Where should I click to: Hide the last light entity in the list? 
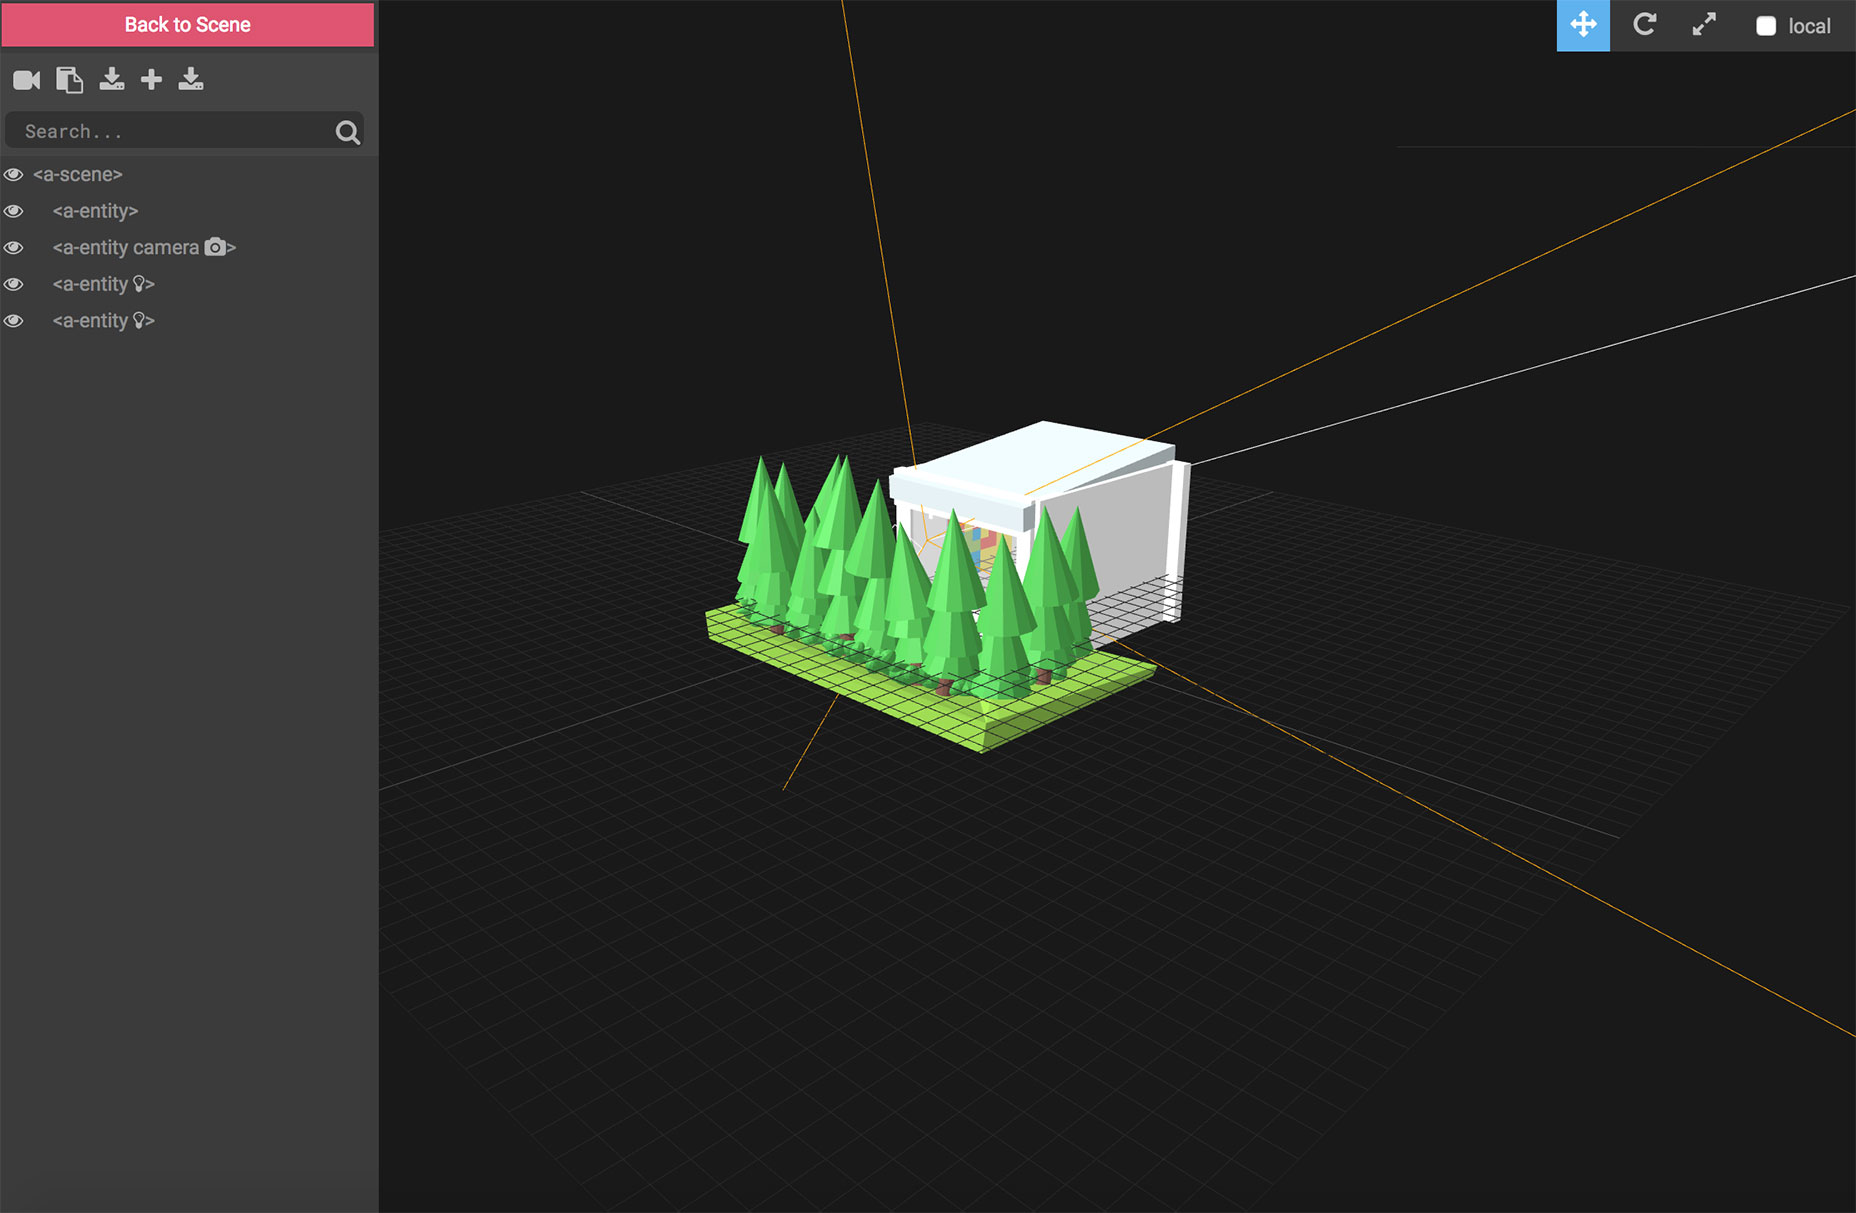point(14,321)
